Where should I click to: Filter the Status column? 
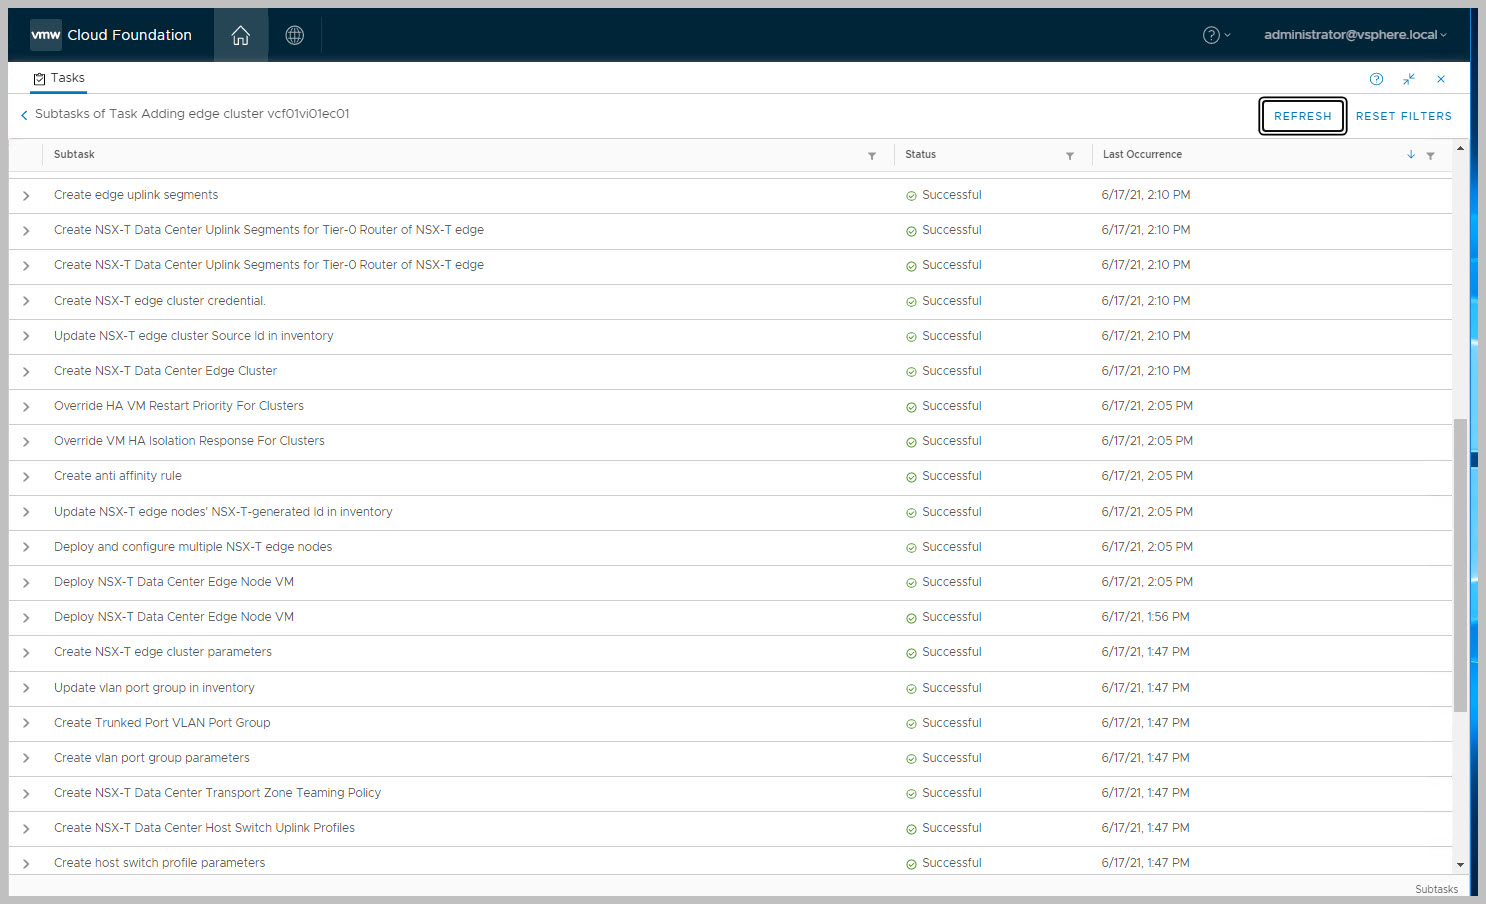coord(1070,156)
